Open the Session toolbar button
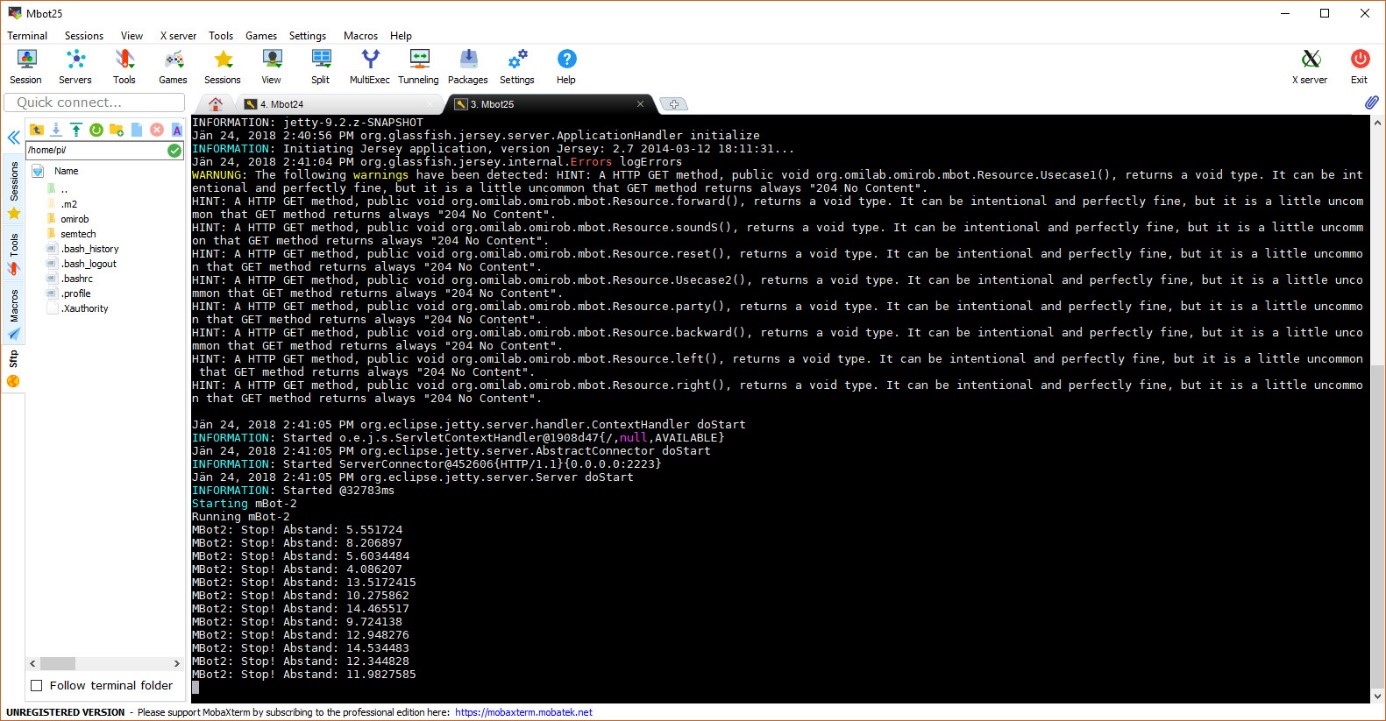The width and height of the screenshot is (1386, 721). click(x=26, y=67)
